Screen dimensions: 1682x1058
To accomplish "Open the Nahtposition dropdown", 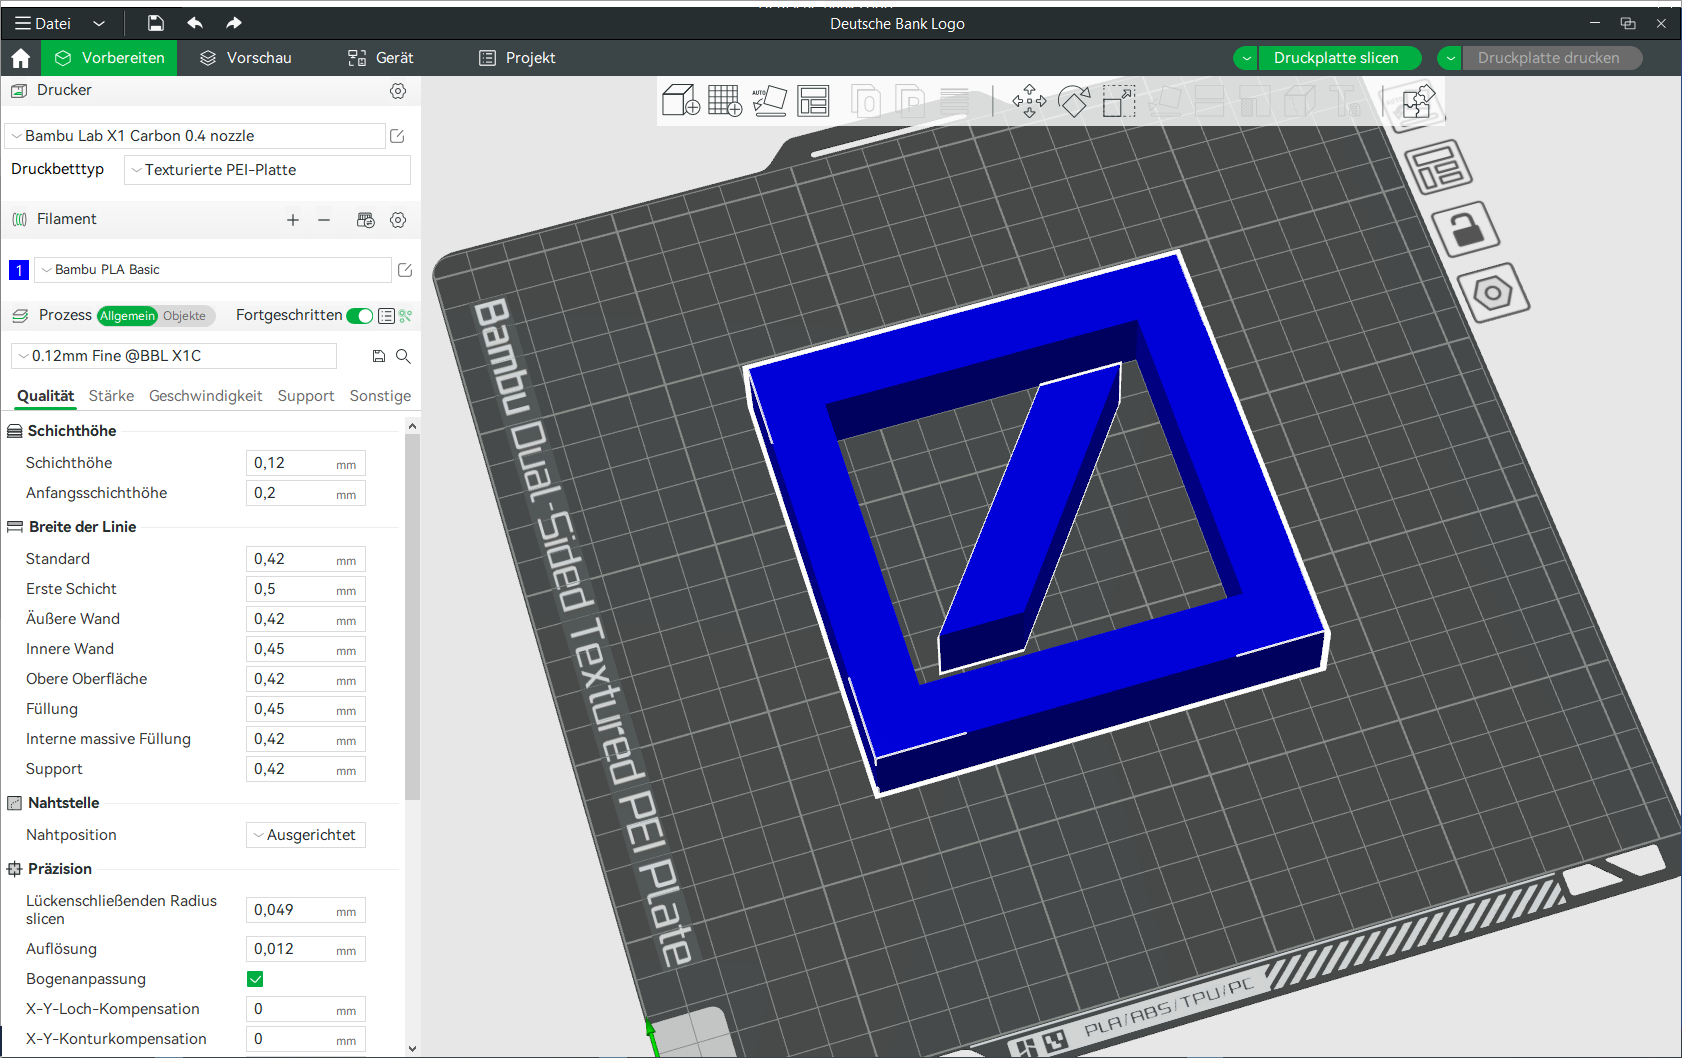I will pyautogui.click(x=306, y=835).
